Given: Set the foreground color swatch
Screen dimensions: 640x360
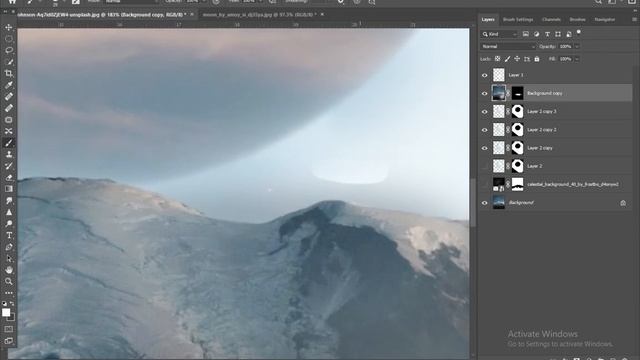Looking at the screenshot, I should pos(6,312).
